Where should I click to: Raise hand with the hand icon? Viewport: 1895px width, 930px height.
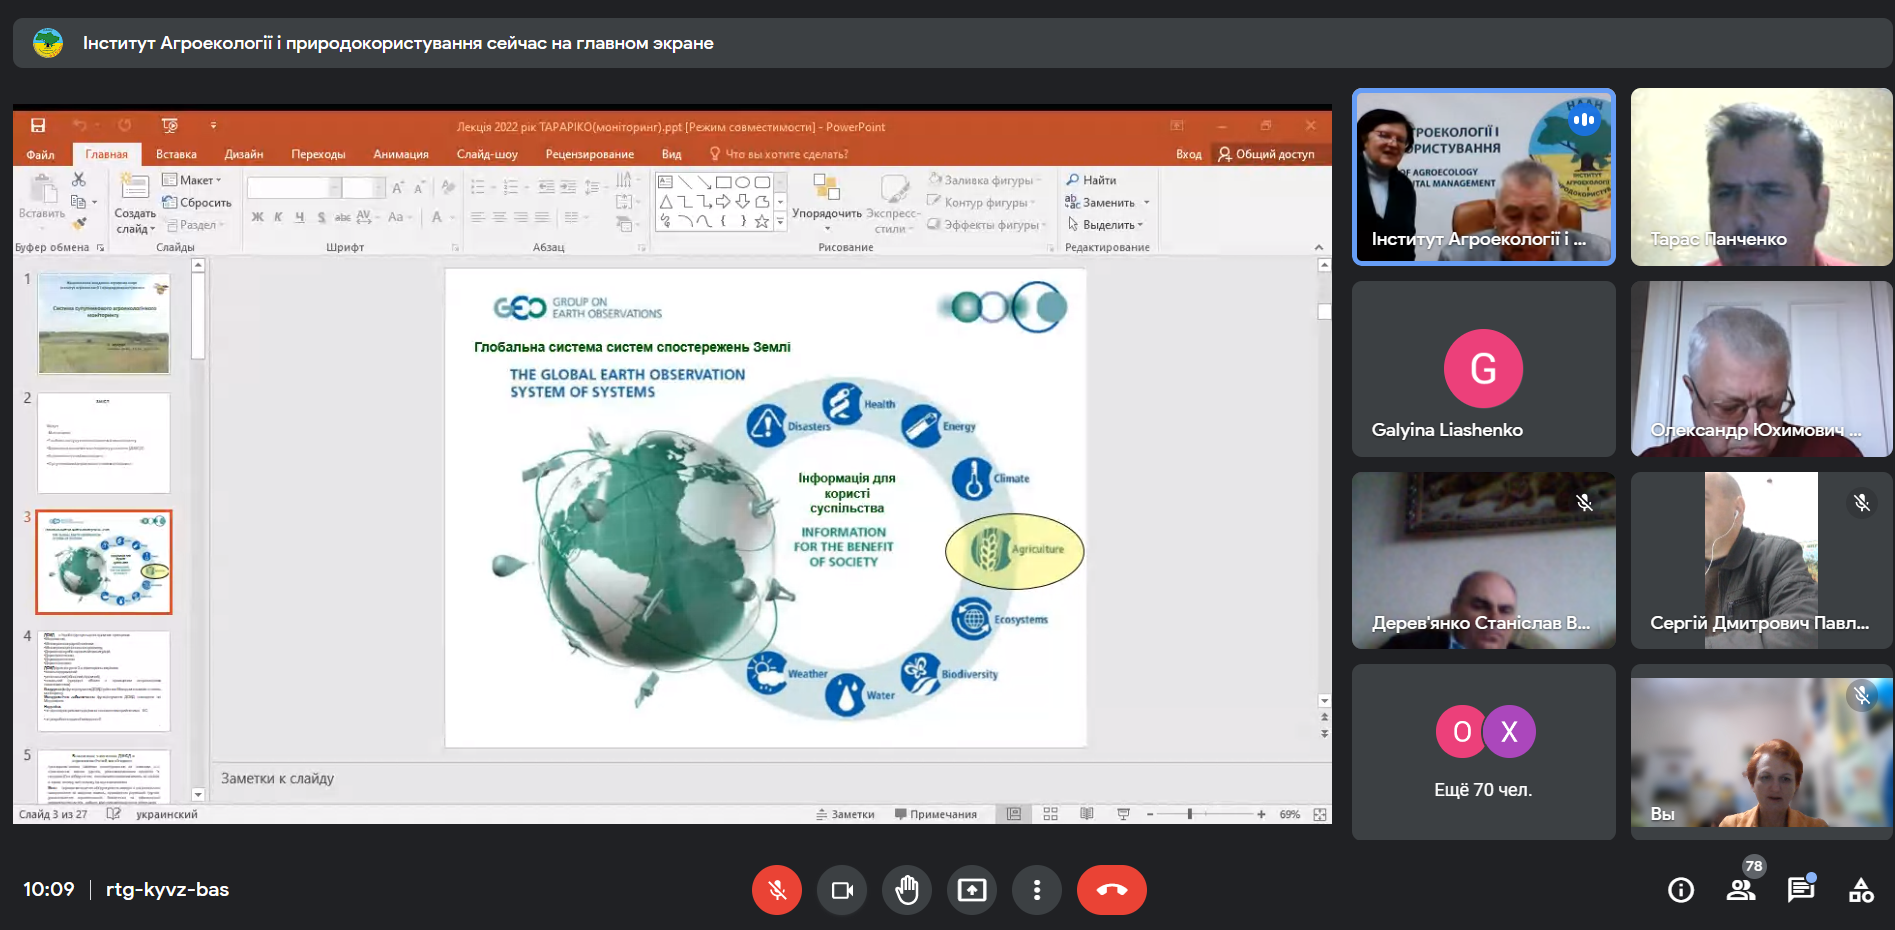point(907,890)
